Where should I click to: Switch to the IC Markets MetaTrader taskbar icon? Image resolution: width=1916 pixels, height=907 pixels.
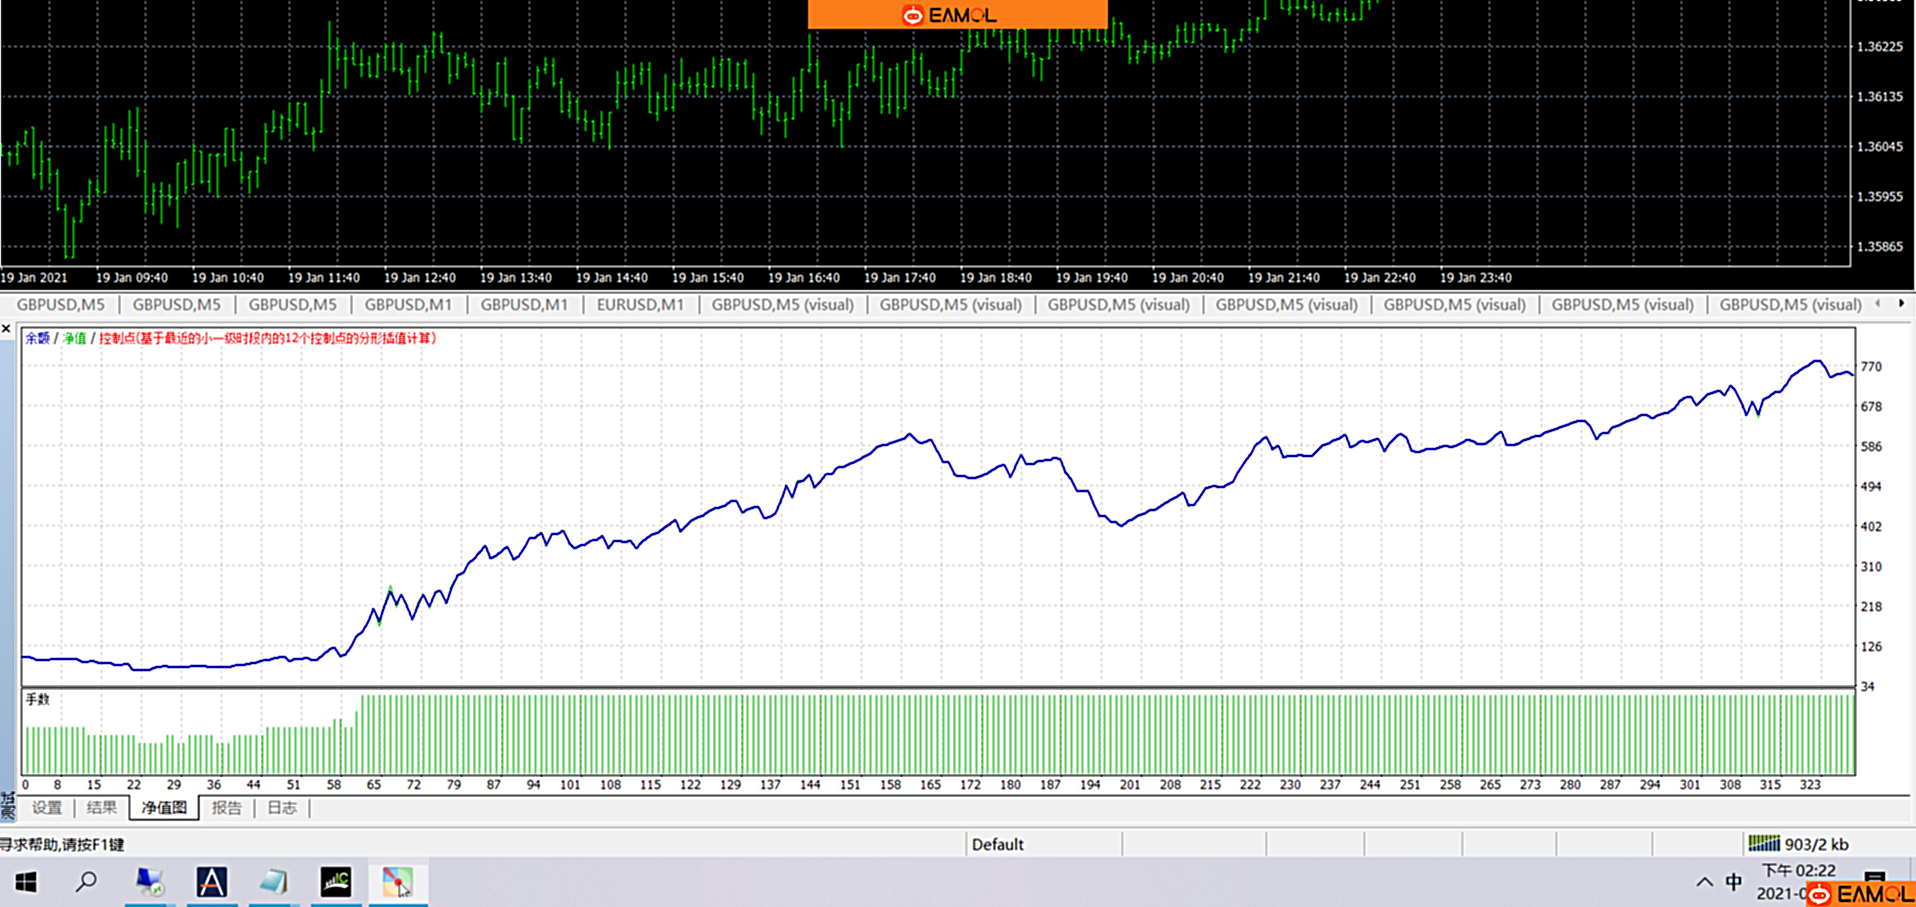(x=335, y=882)
